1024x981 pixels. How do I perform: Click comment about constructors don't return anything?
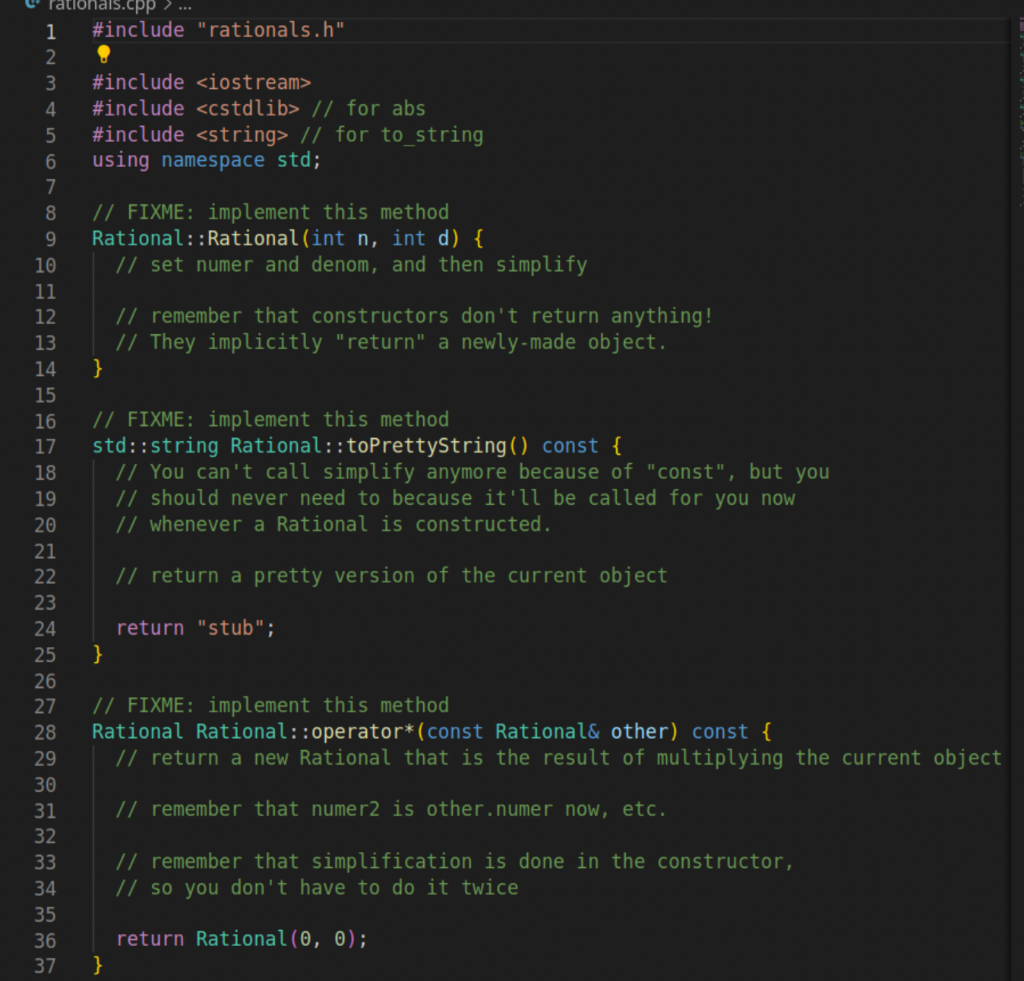pos(414,316)
